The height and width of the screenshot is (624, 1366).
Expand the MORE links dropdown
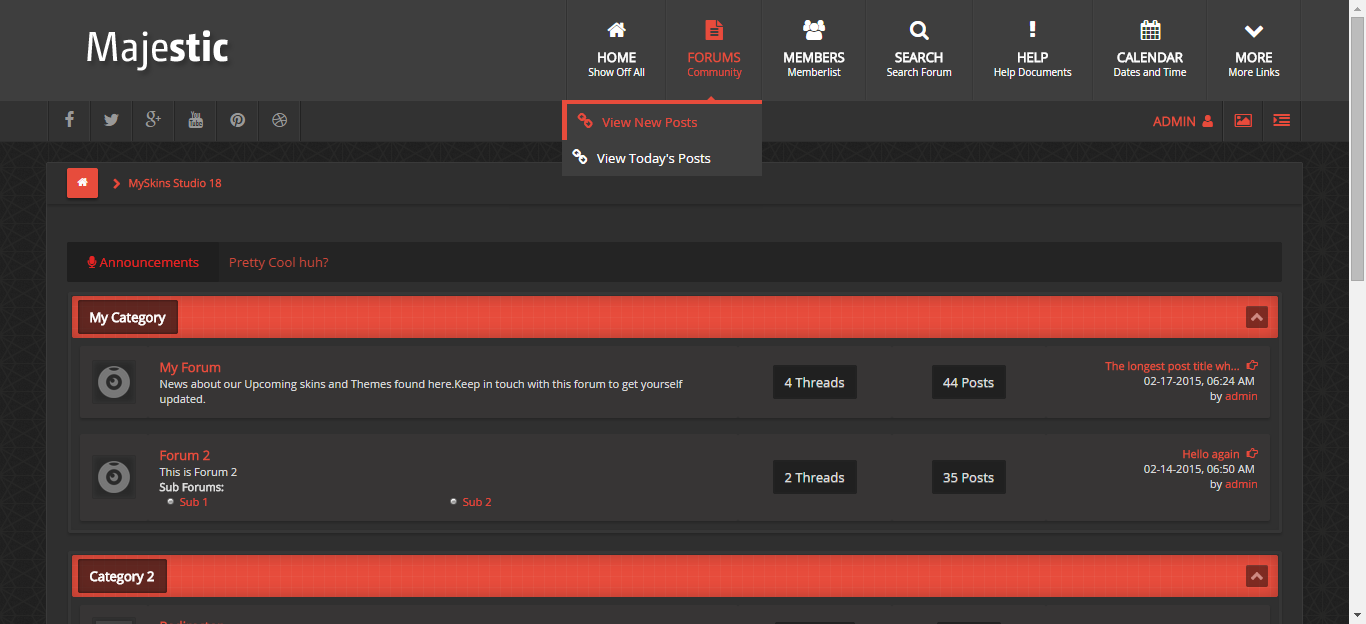(x=1254, y=50)
